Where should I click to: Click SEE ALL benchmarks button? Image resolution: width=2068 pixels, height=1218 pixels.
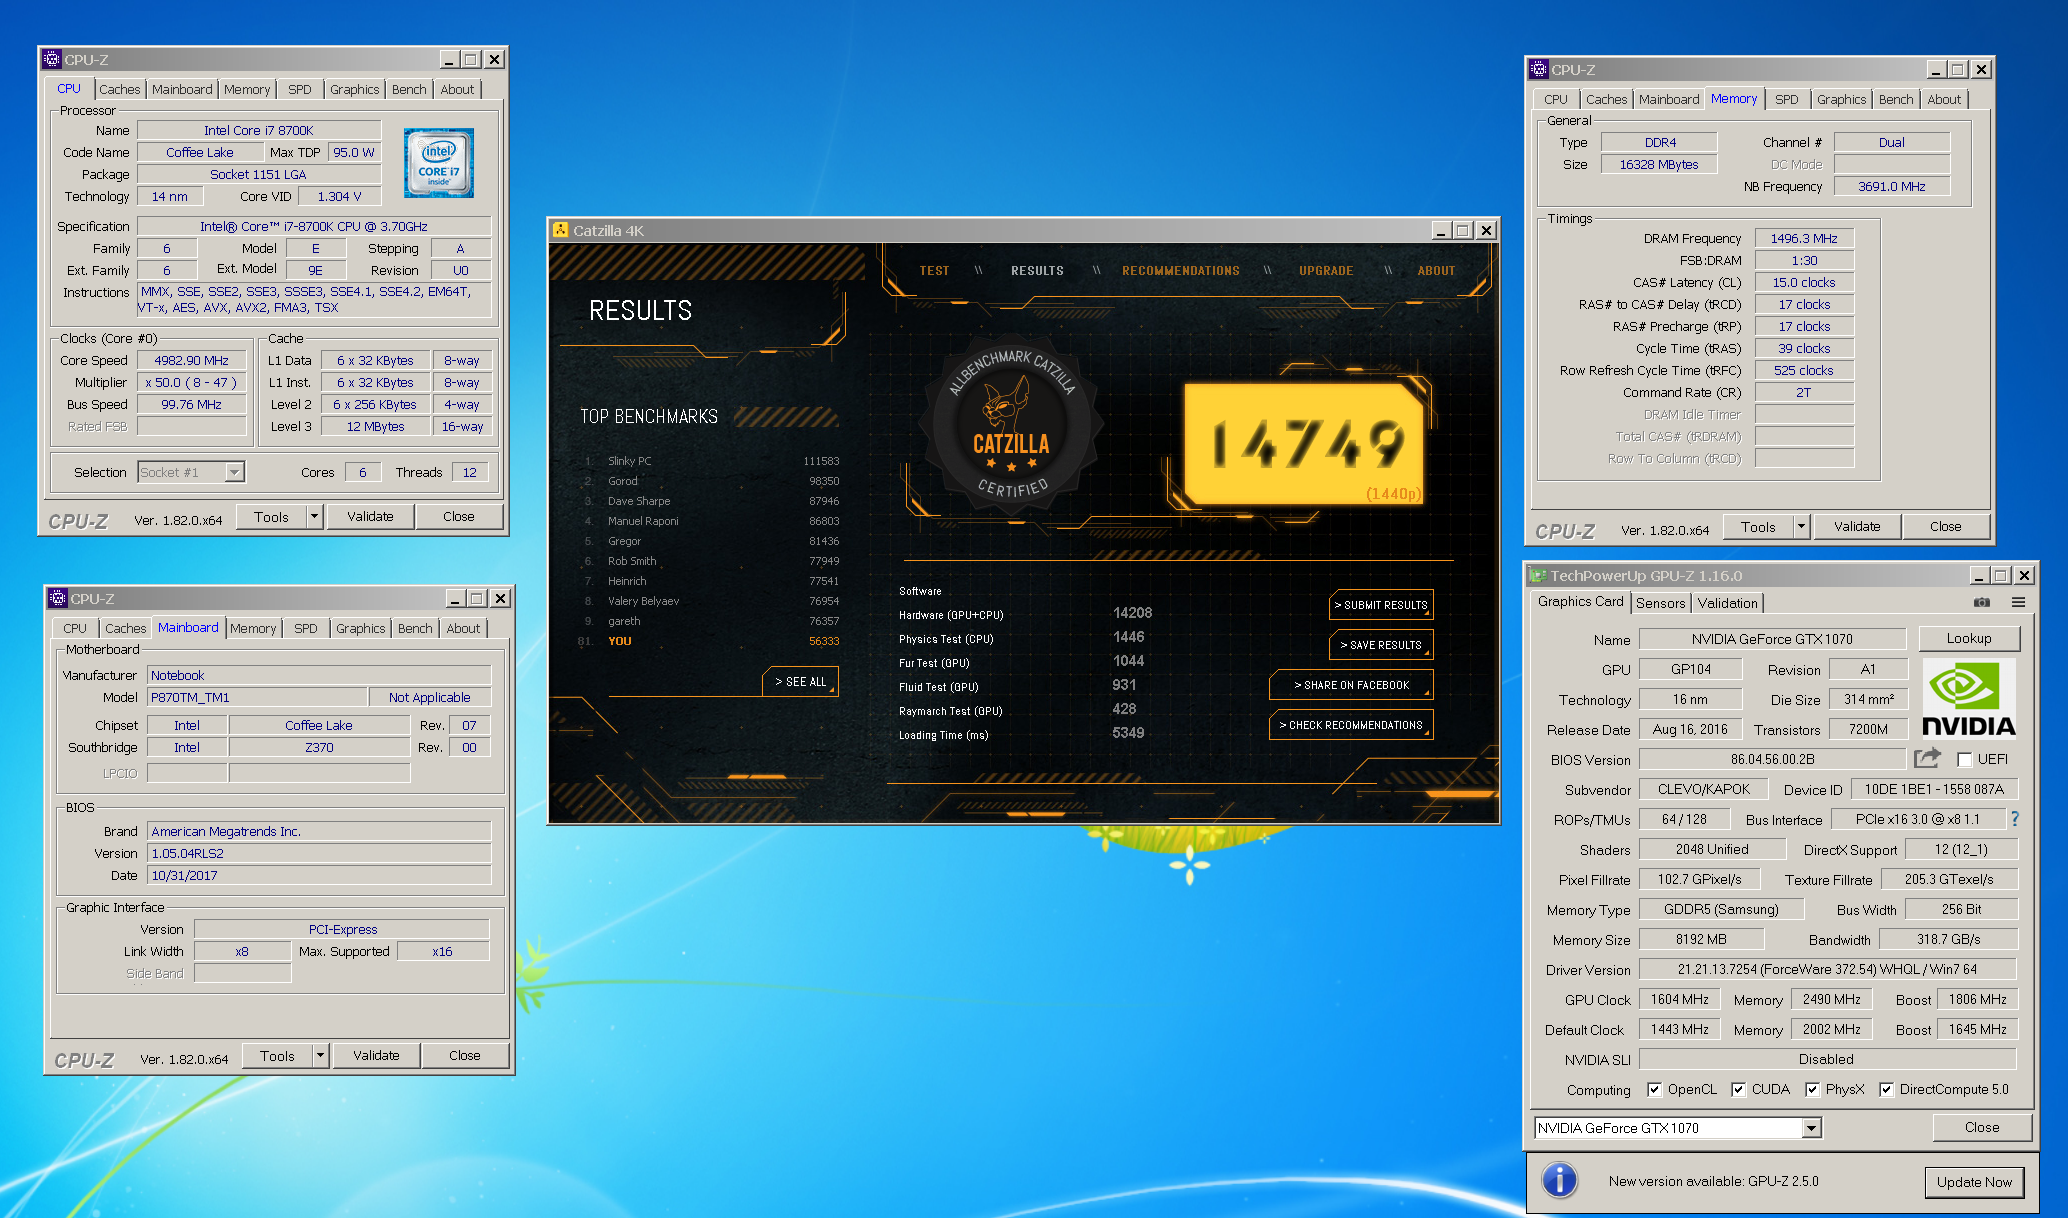pyautogui.click(x=800, y=681)
